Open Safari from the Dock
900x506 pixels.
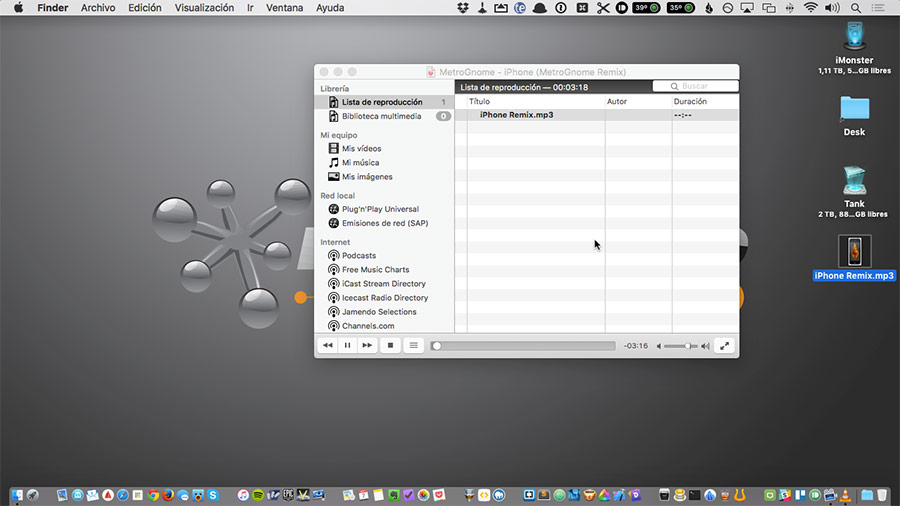(x=123, y=495)
